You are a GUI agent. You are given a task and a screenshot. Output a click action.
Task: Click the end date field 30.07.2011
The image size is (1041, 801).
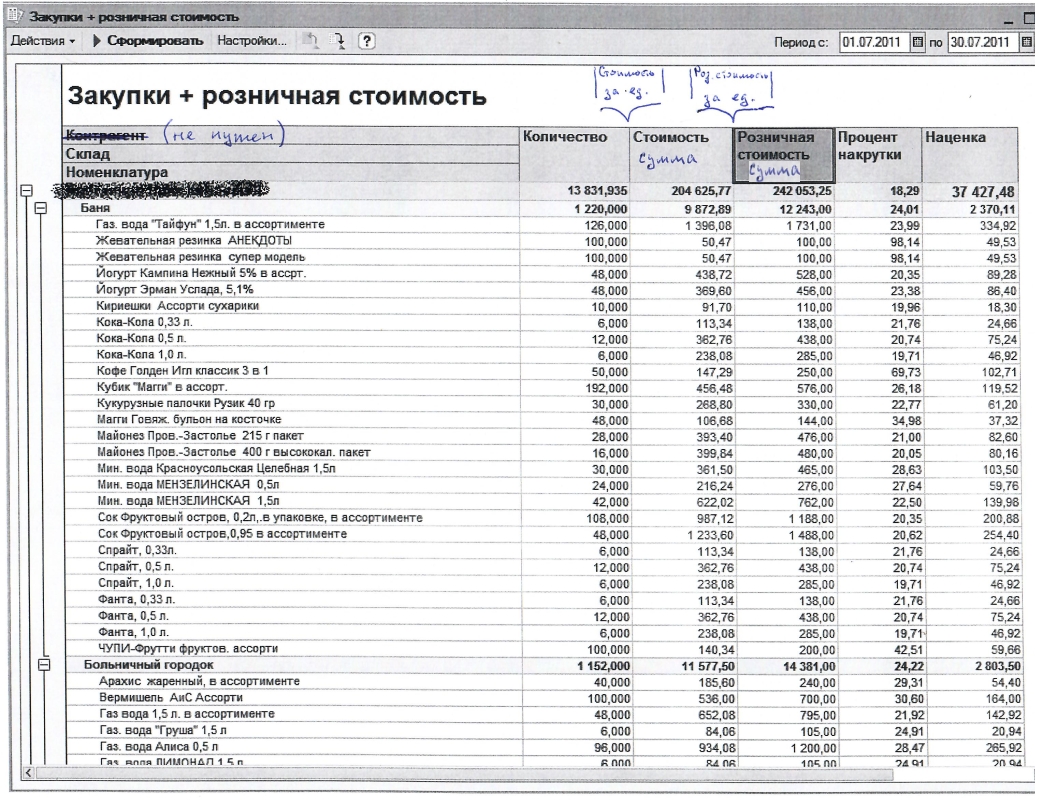tap(982, 43)
